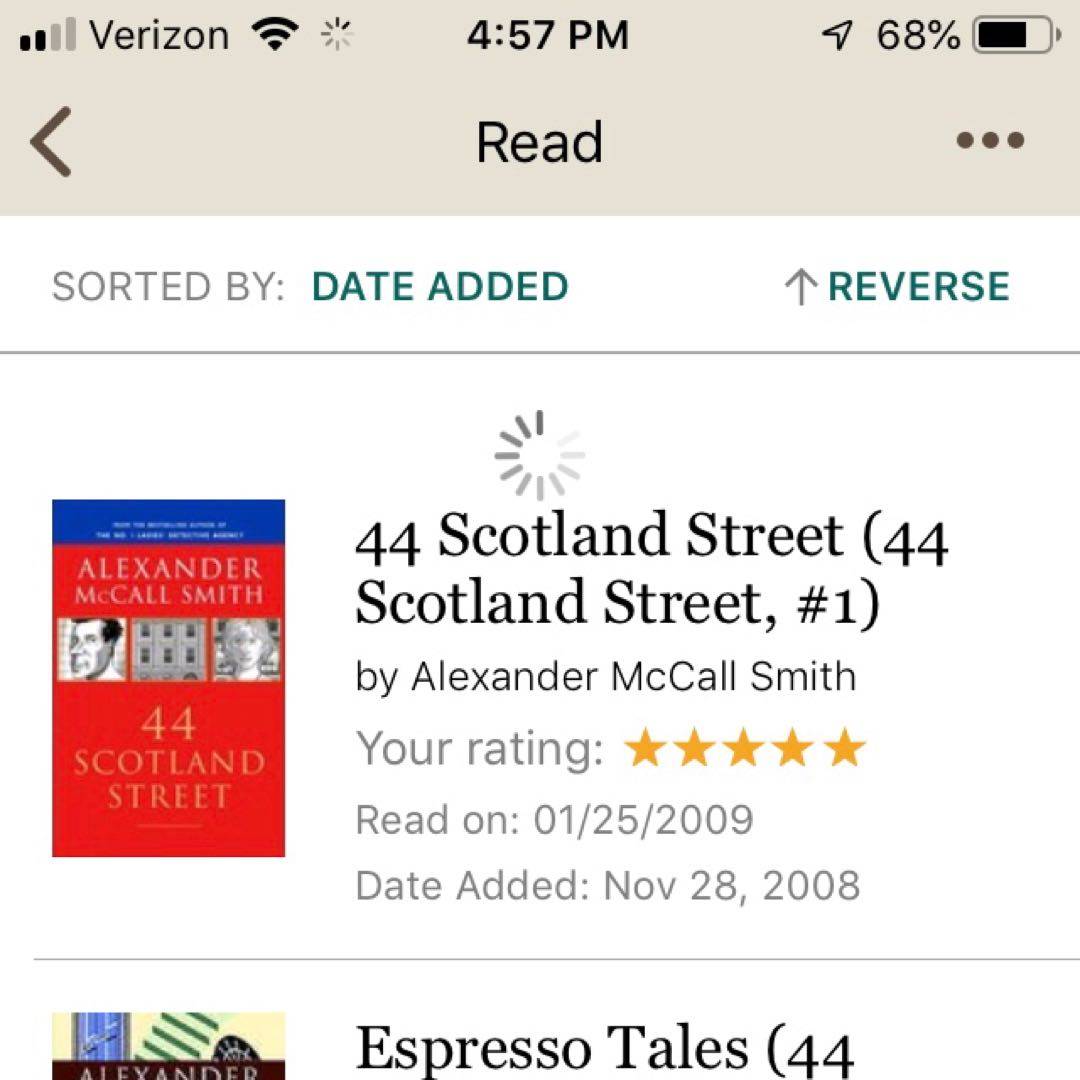1080x1080 pixels.
Task: Tap the location services arrow icon
Action: [836, 37]
